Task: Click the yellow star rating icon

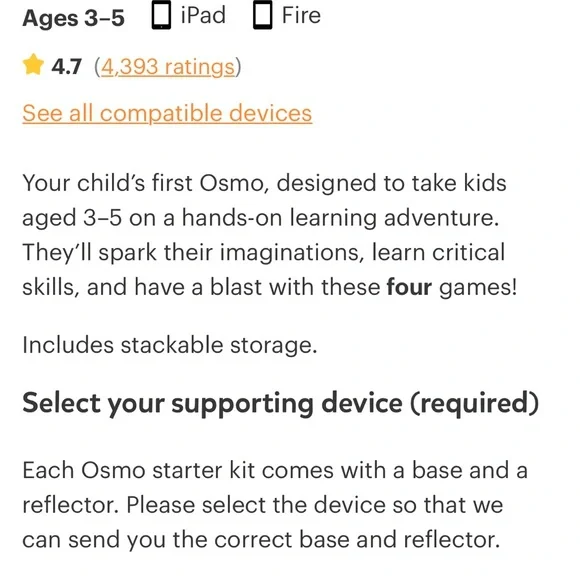Action: point(33,65)
